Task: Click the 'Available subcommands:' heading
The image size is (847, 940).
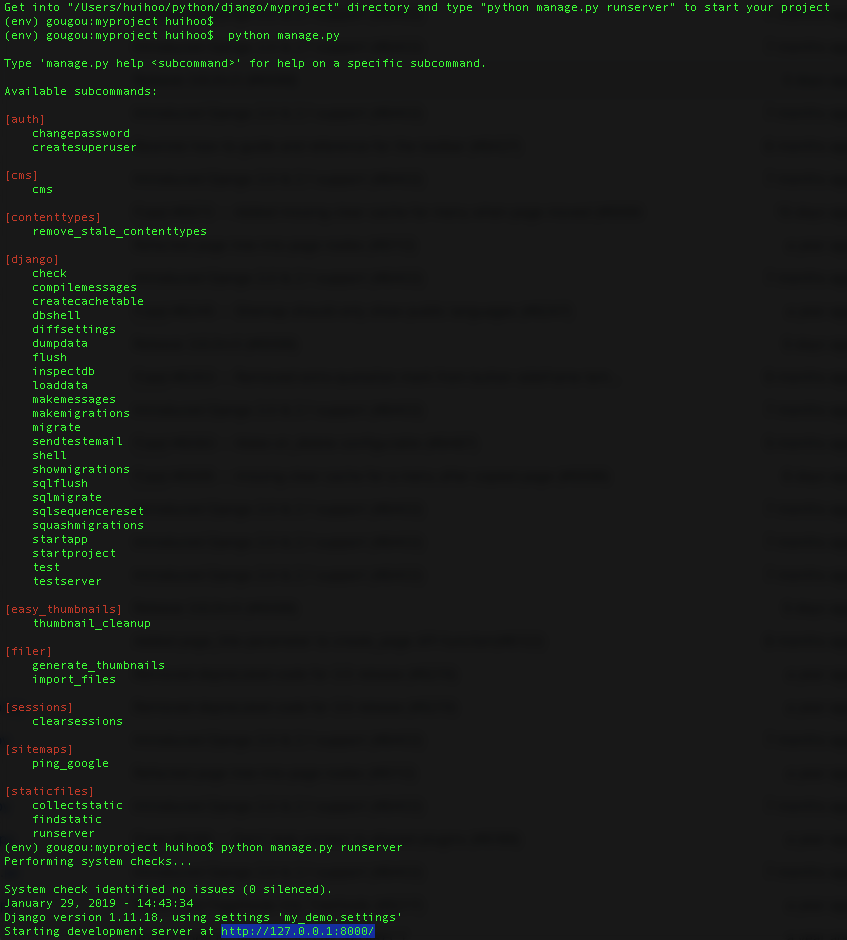Action: 81,91
